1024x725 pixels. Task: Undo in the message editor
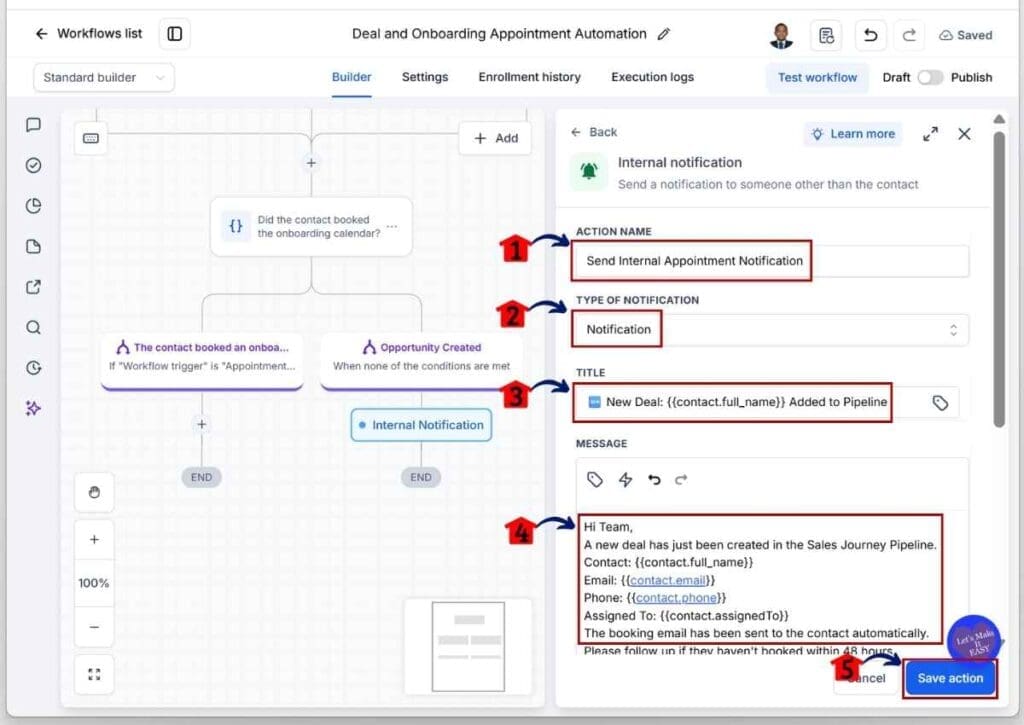coord(654,480)
